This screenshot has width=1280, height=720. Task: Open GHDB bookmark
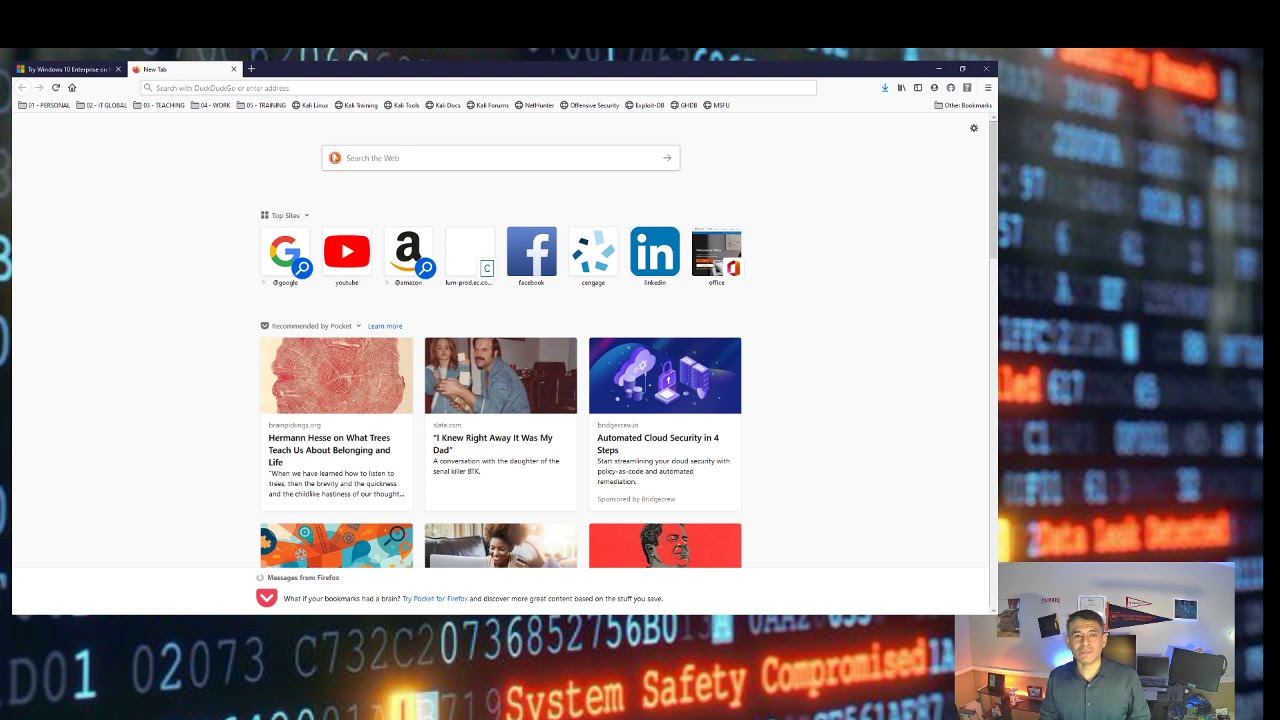coord(684,105)
